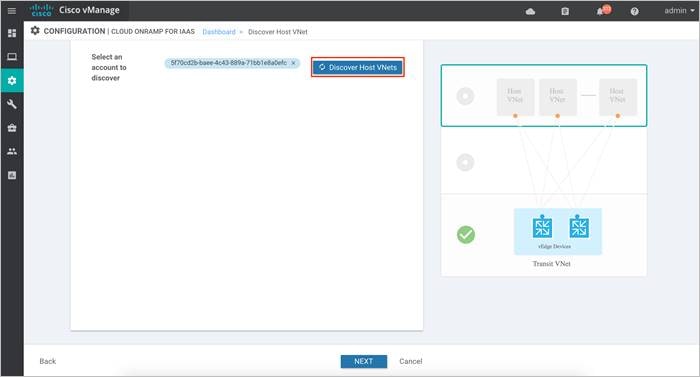Click the NEXT button

(363, 361)
